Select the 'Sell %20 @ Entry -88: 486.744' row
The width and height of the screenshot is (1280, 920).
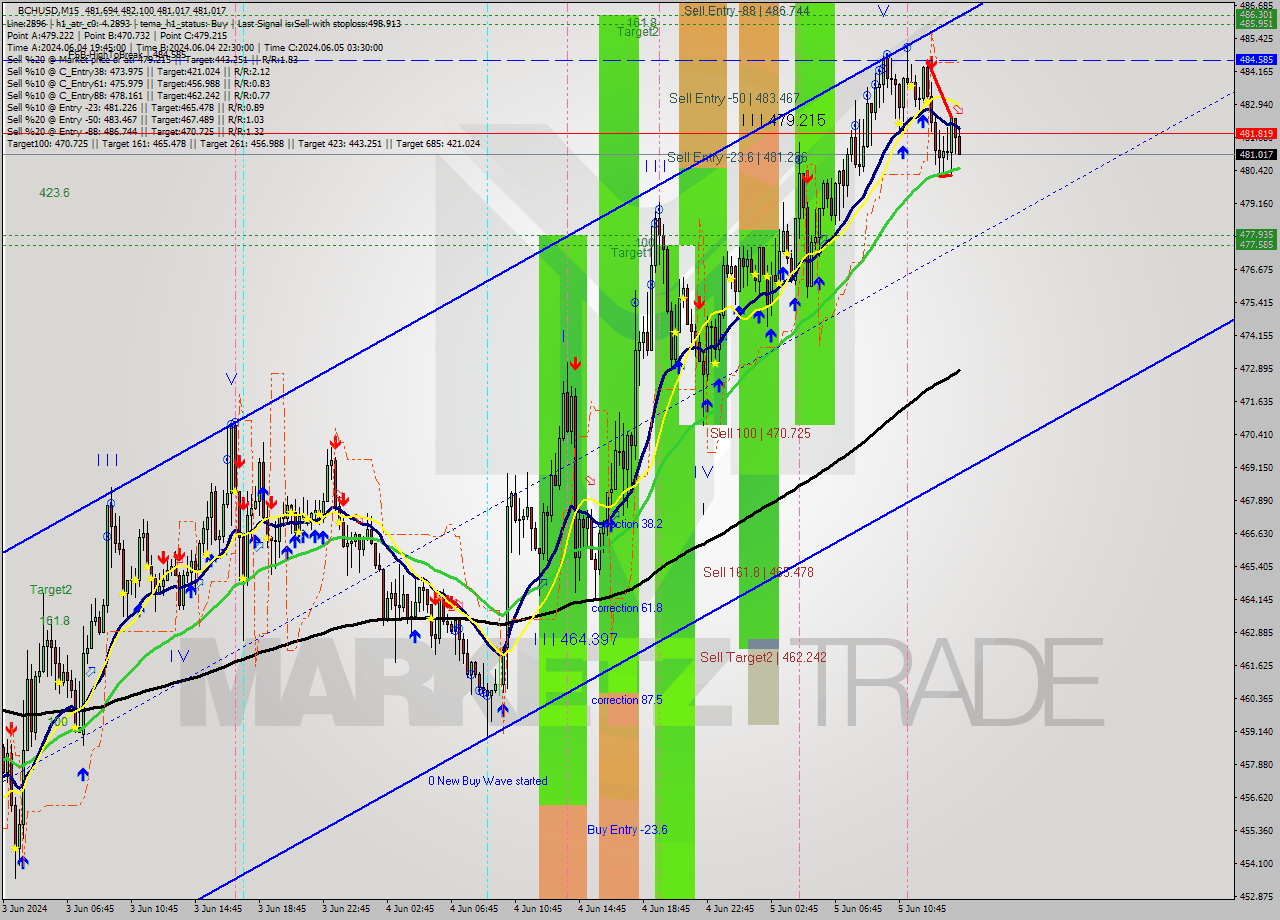135,131
